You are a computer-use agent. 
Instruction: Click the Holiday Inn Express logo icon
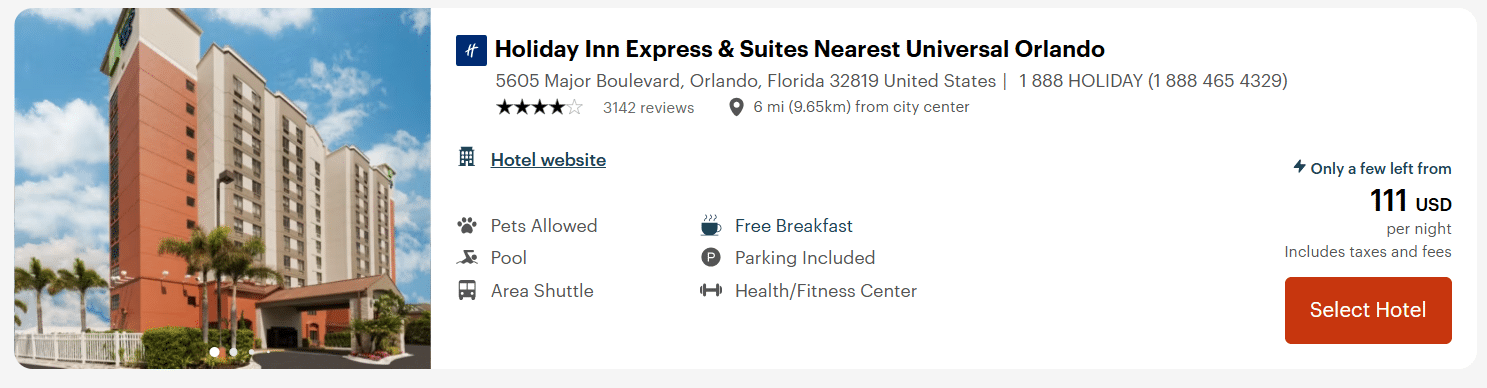pos(471,50)
